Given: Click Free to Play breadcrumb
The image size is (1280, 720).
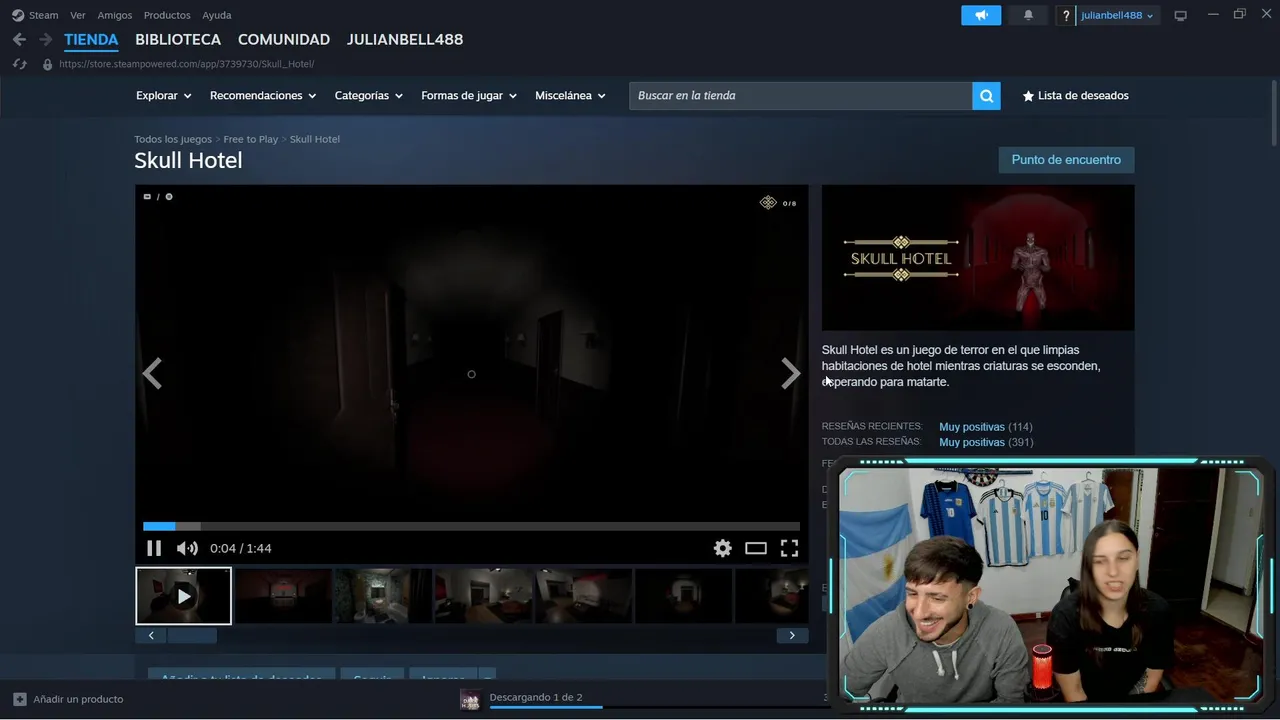Looking at the screenshot, I should pos(251,139).
